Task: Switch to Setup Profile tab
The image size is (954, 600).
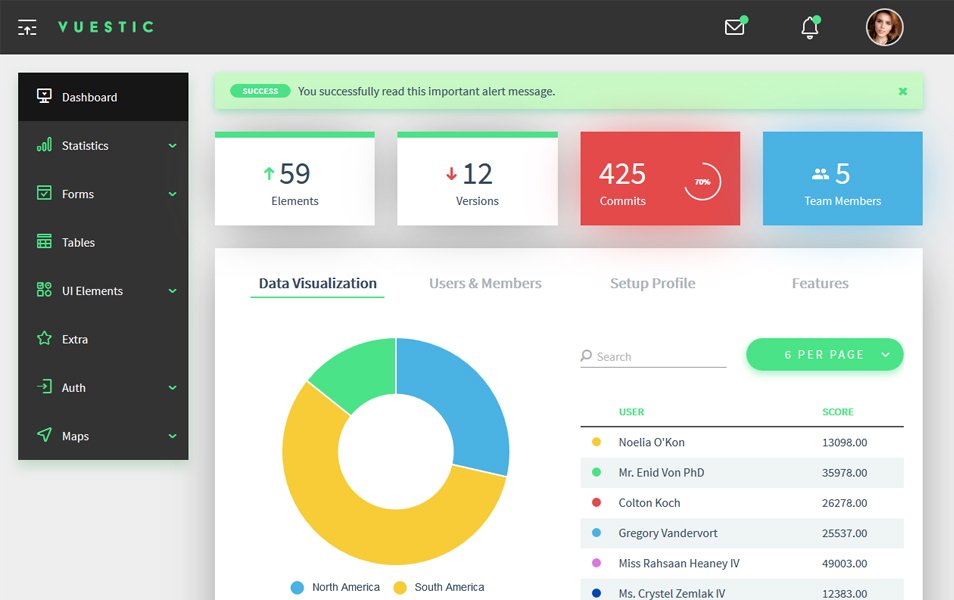Action: pyautogui.click(x=653, y=283)
